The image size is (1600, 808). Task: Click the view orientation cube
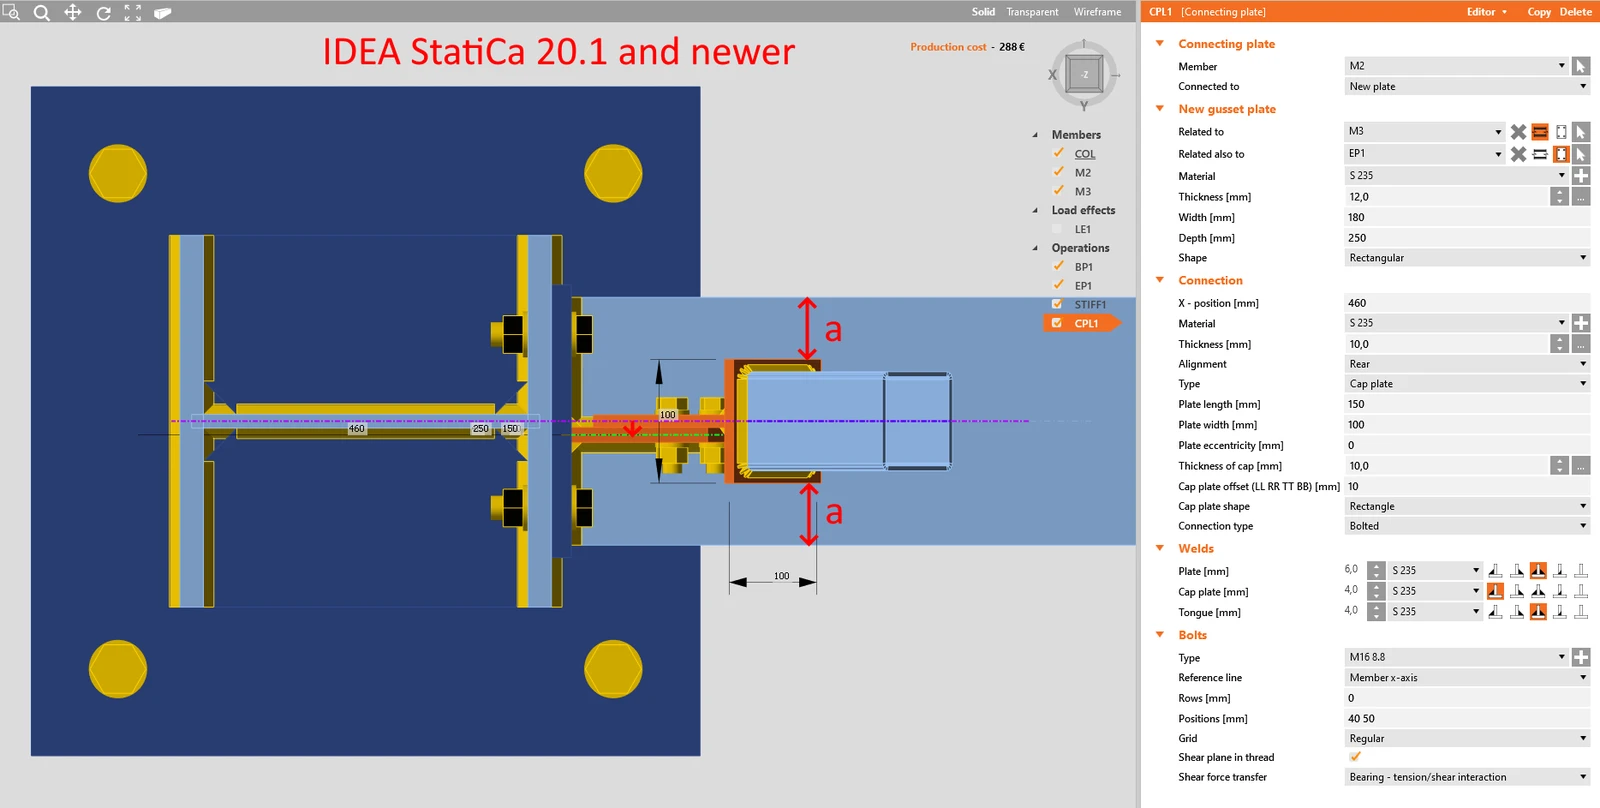1084,74
